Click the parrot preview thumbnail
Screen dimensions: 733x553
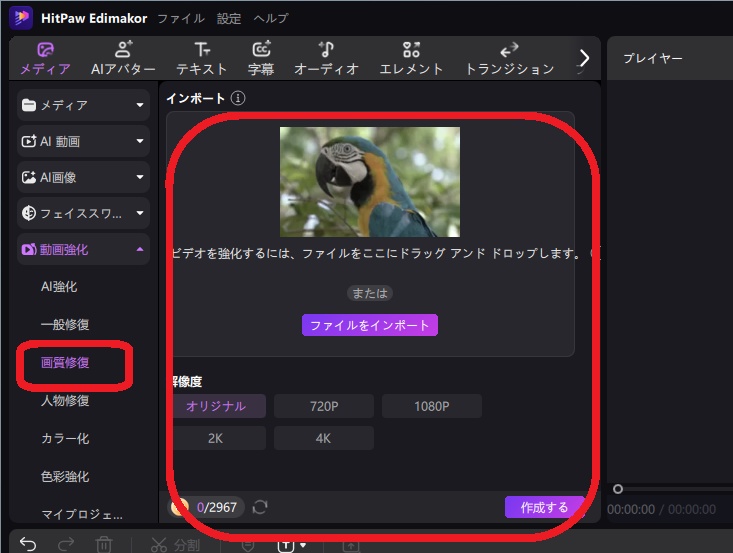point(370,182)
